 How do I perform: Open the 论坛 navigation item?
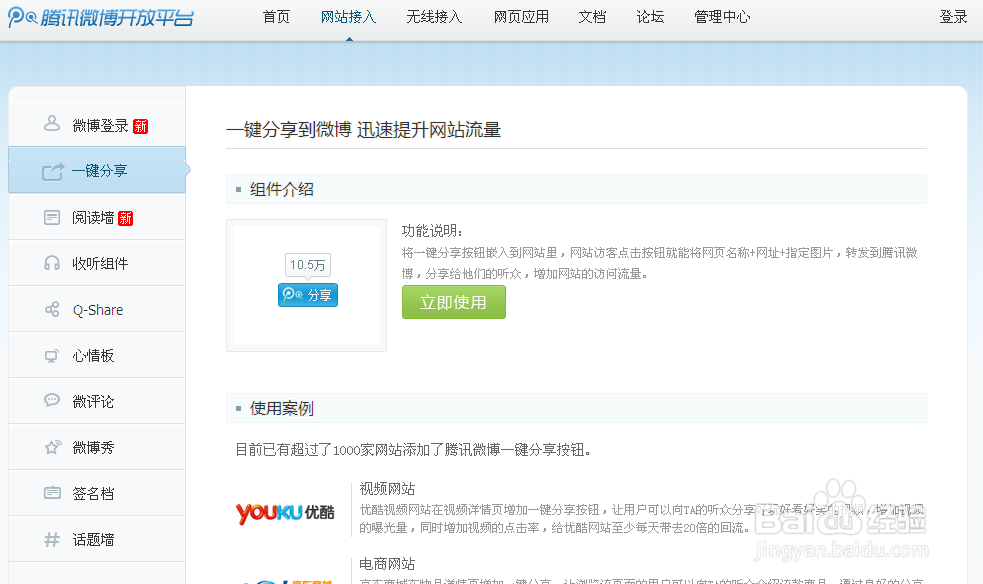650,17
